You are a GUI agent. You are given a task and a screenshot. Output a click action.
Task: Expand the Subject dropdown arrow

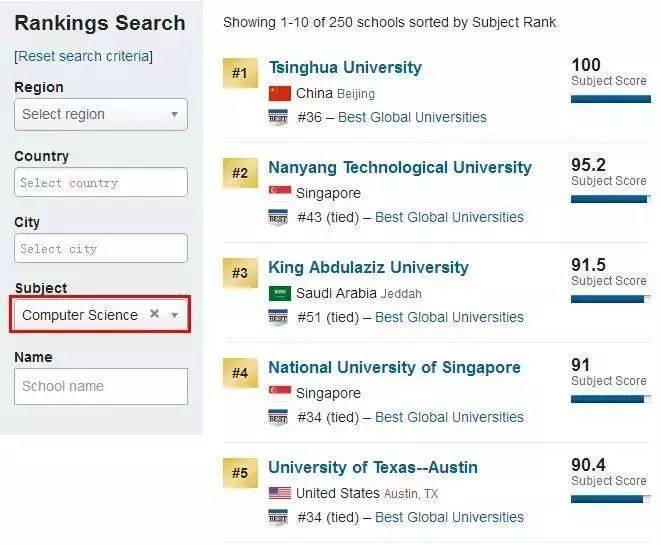click(x=175, y=315)
